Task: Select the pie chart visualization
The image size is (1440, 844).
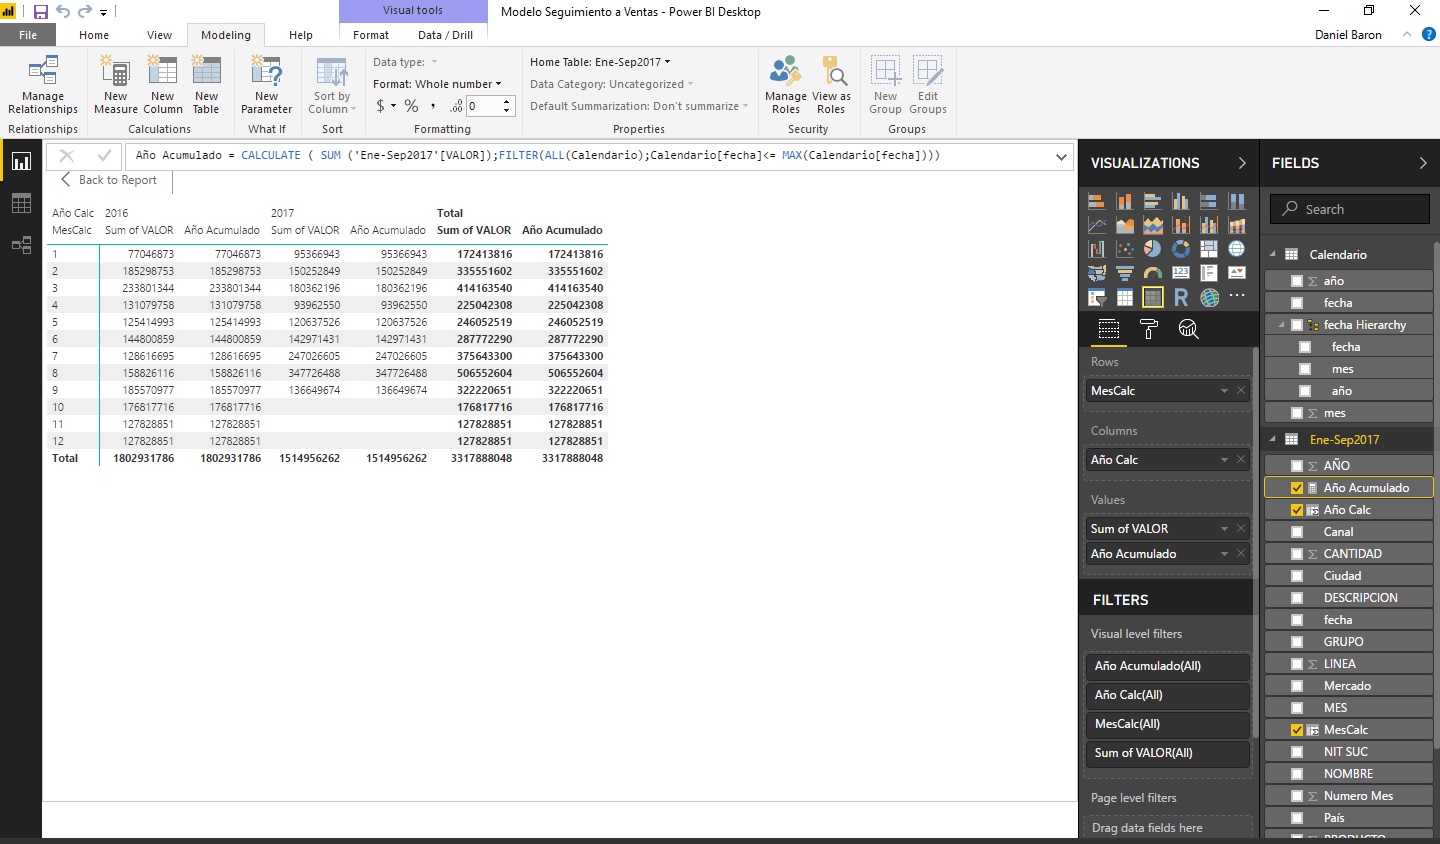Action: click(x=1153, y=249)
